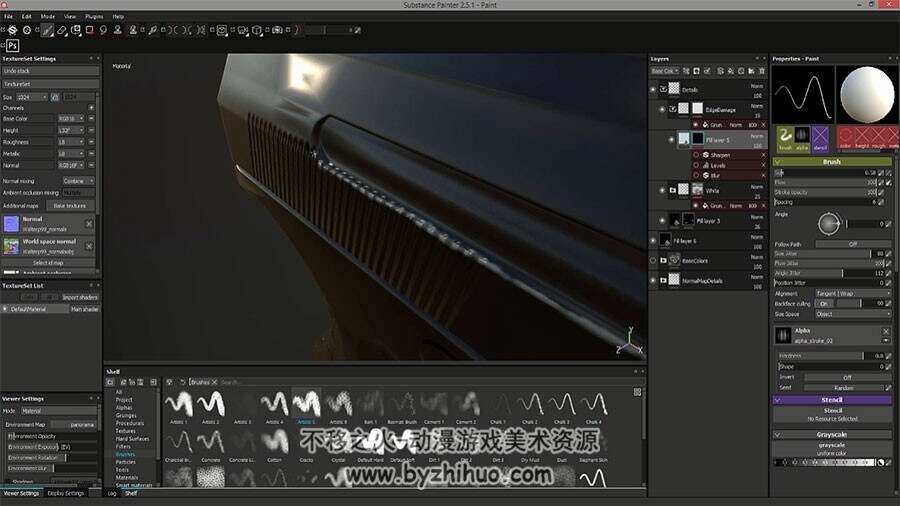Screen dimensions: 900x506
Task: Toggle visibility of White layer
Action: 662,190
